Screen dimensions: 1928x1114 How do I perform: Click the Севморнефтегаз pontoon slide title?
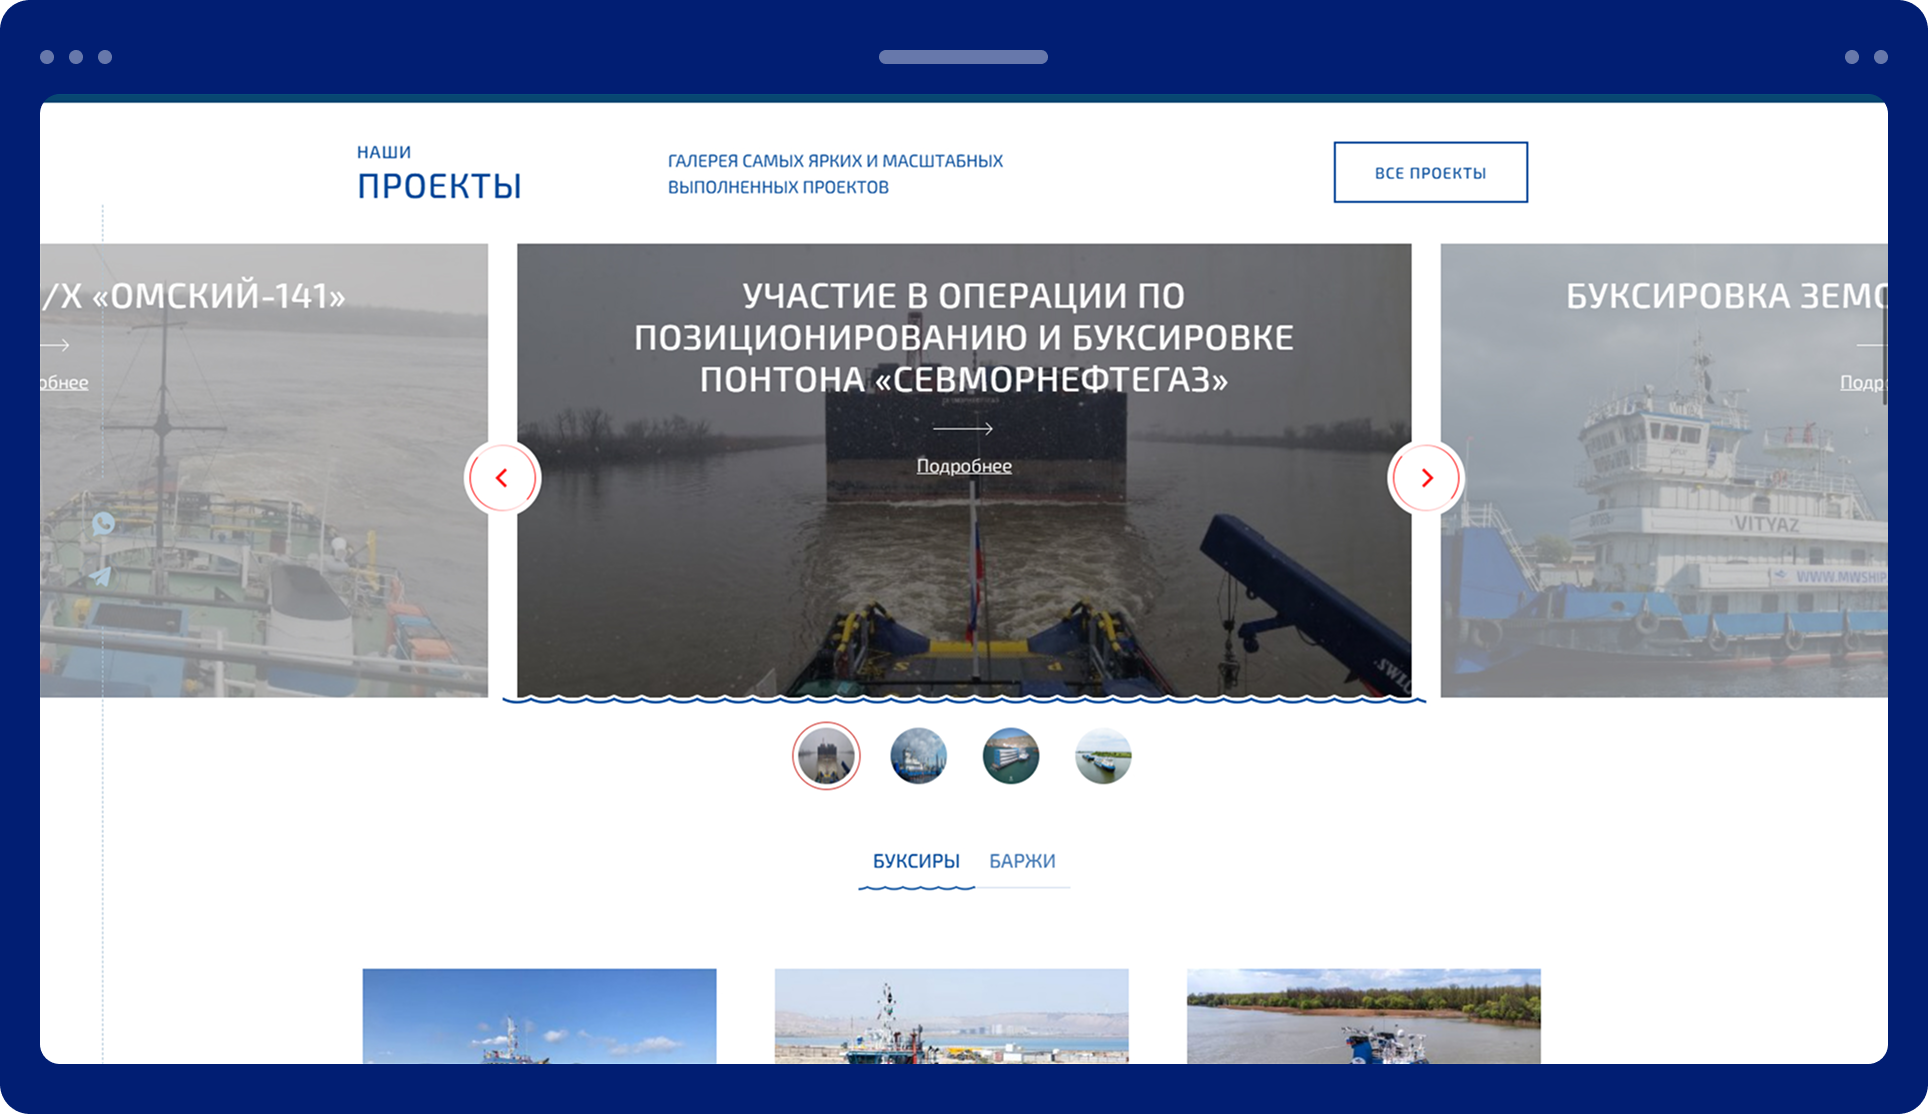coord(964,338)
